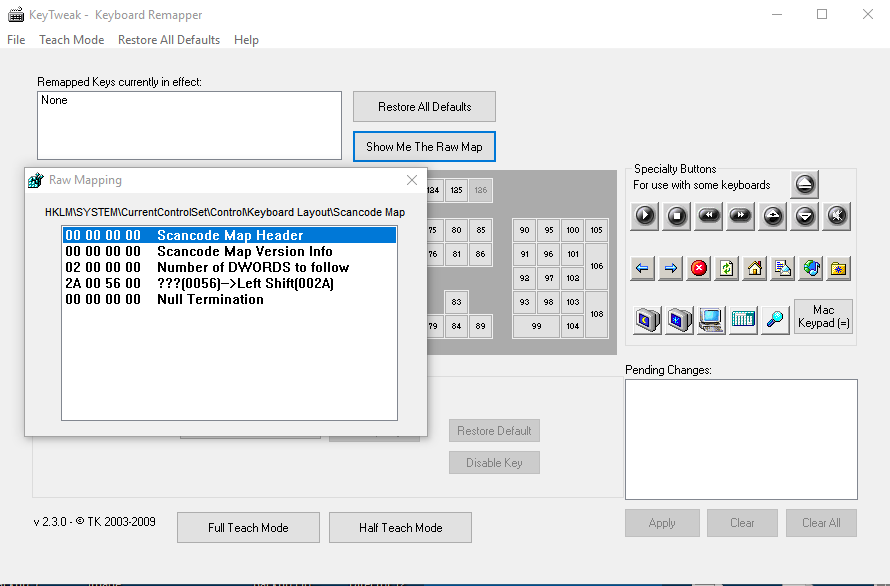
Task: Click keyboard key number 104
Action: pos(573,326)
